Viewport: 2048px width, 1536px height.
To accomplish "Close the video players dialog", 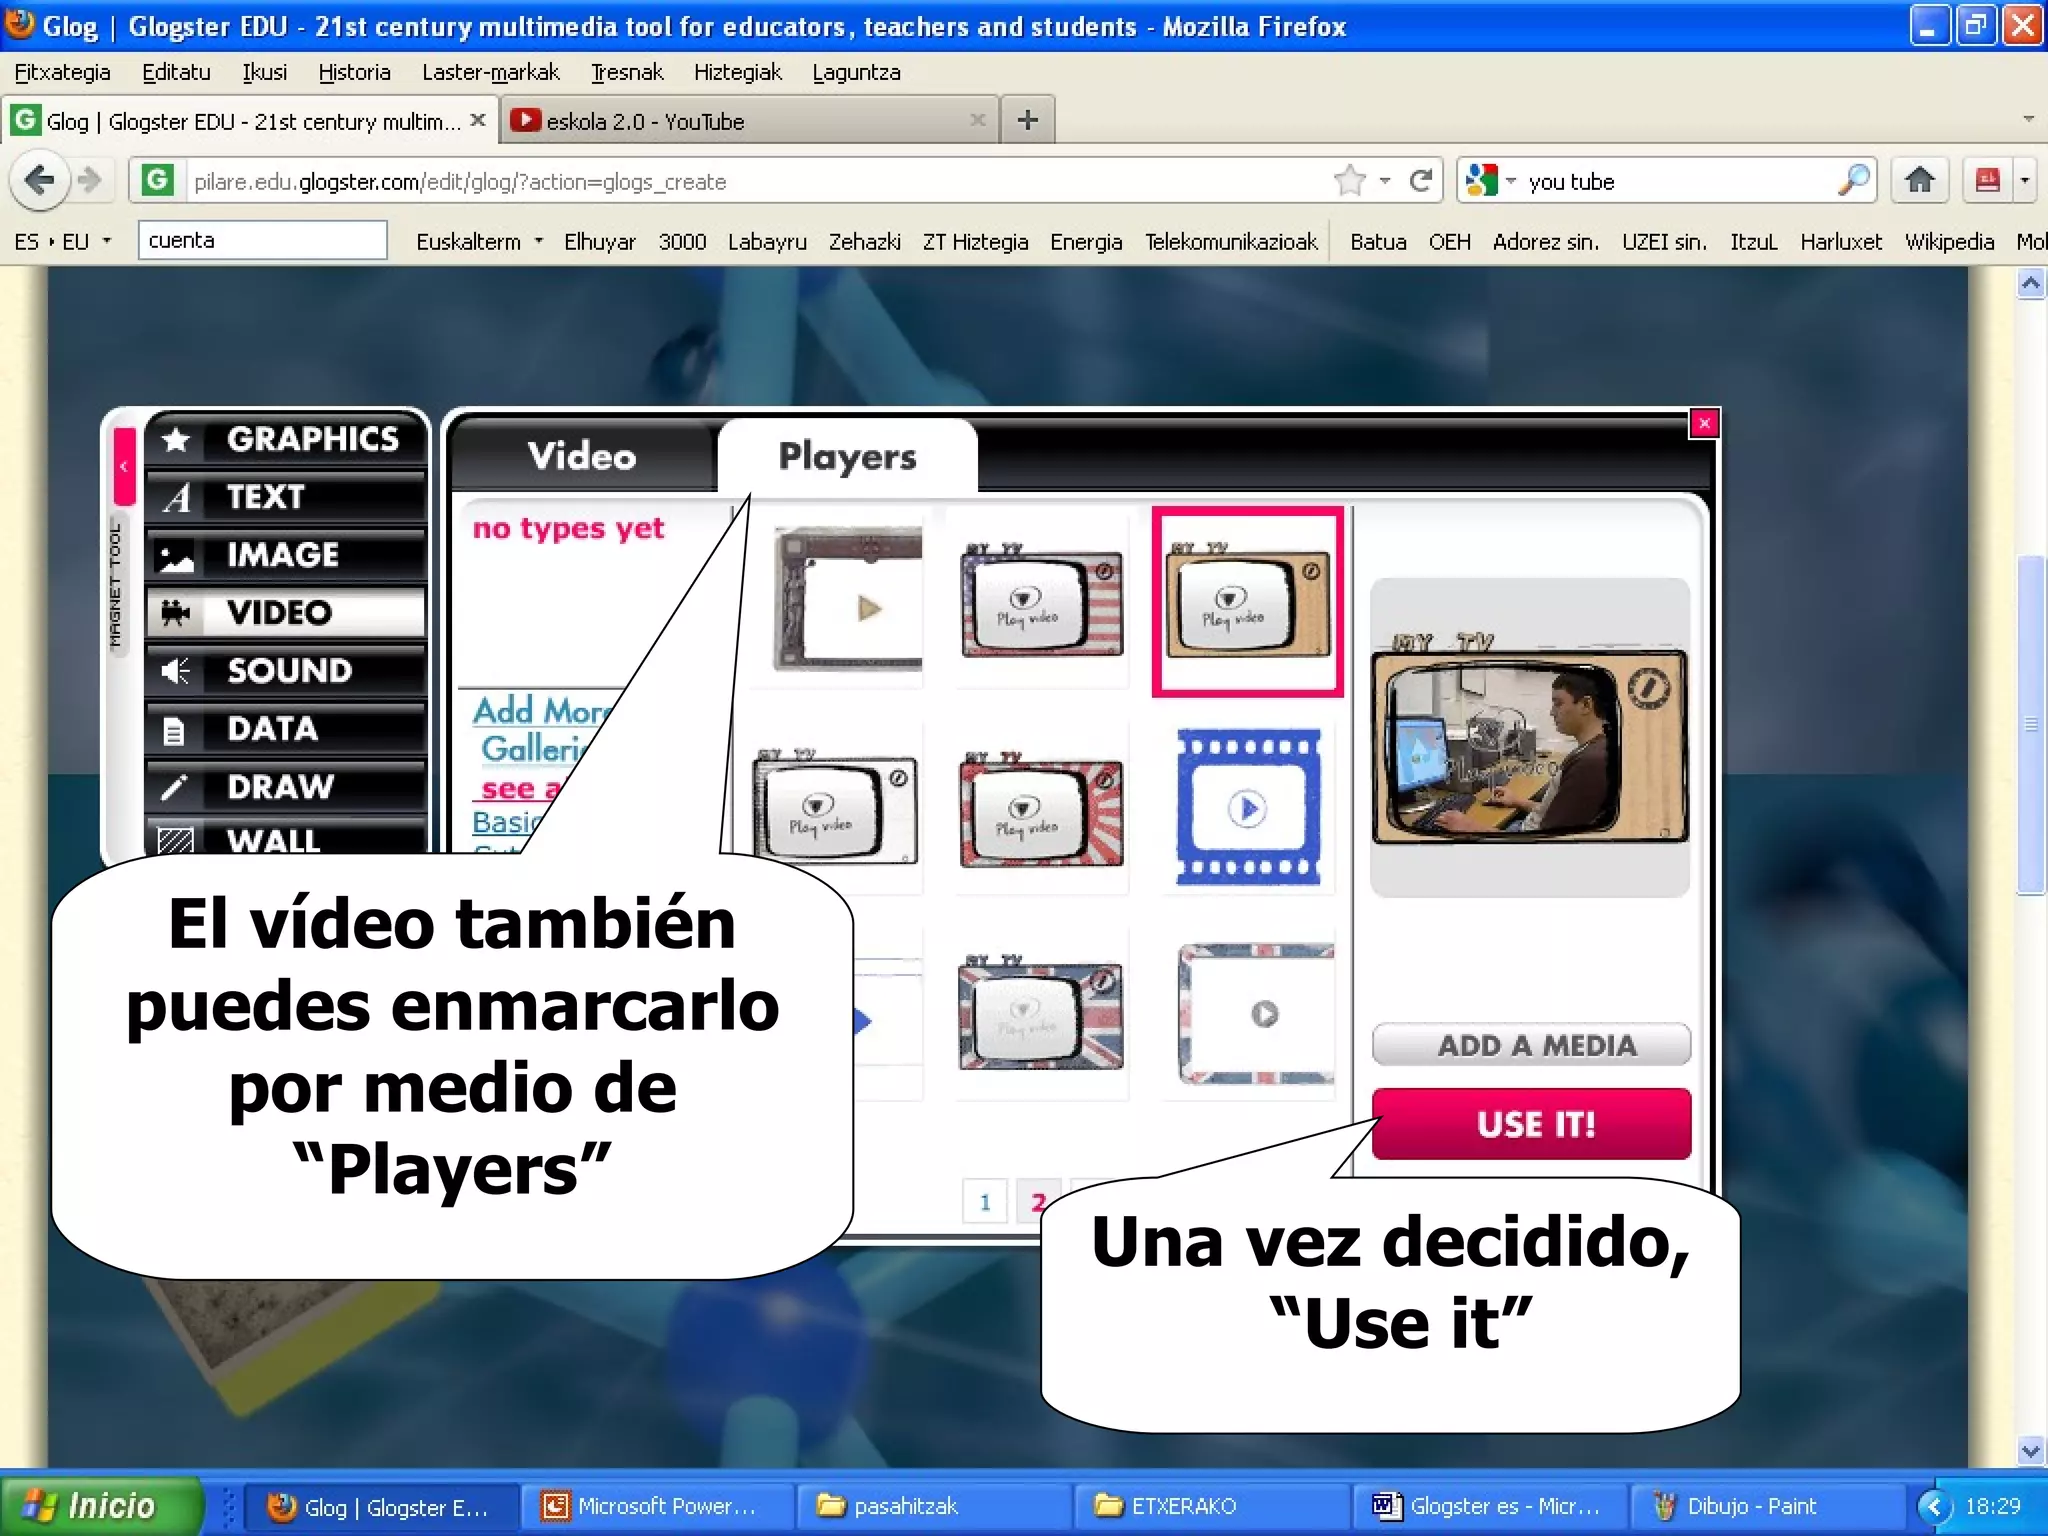I will click(x=1704, y=423).
